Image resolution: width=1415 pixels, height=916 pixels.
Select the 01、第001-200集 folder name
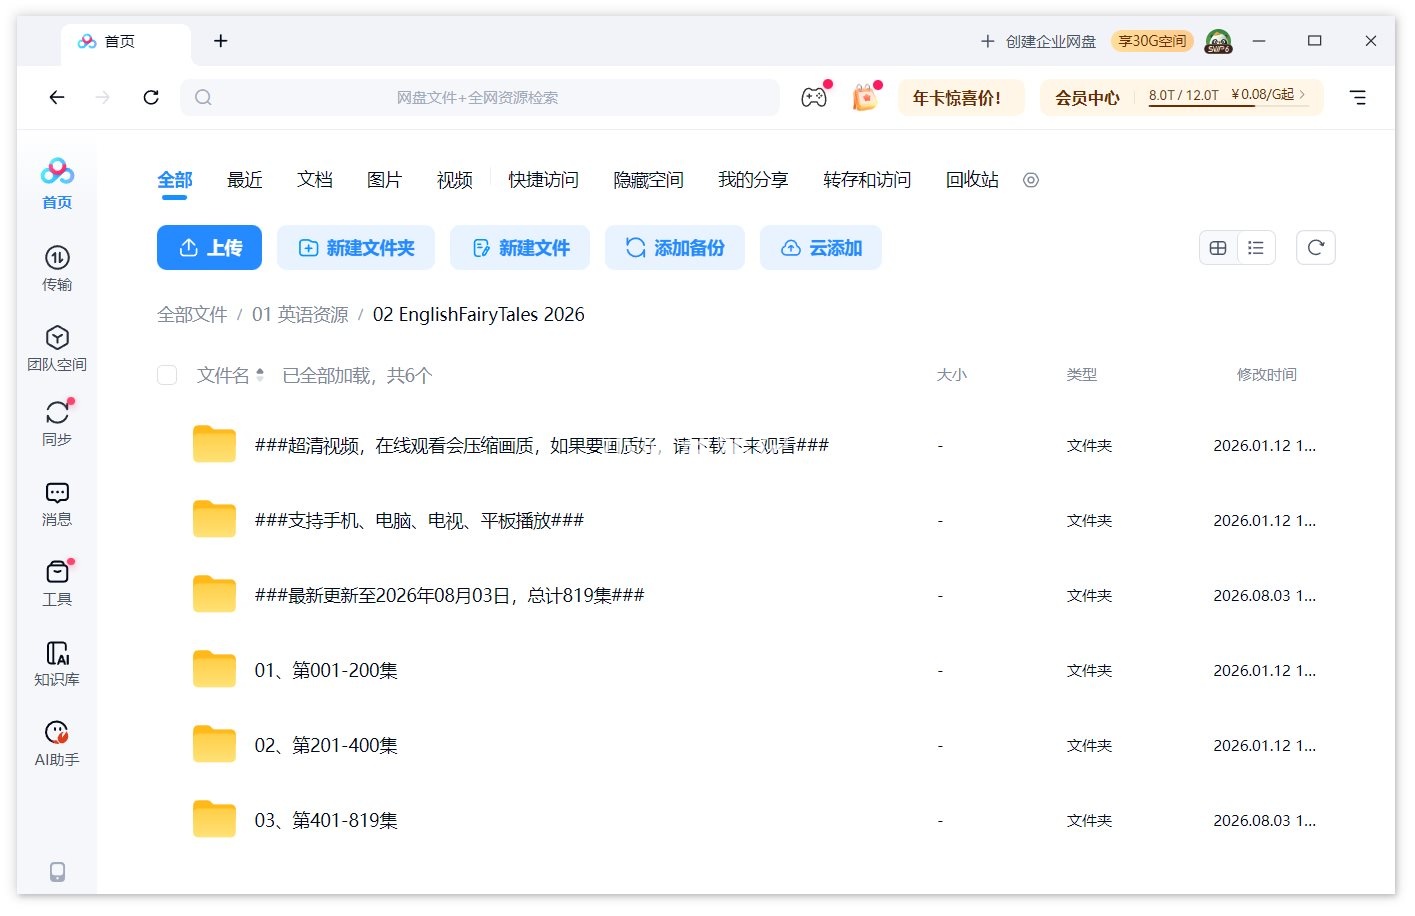click(x=326, y=670)
